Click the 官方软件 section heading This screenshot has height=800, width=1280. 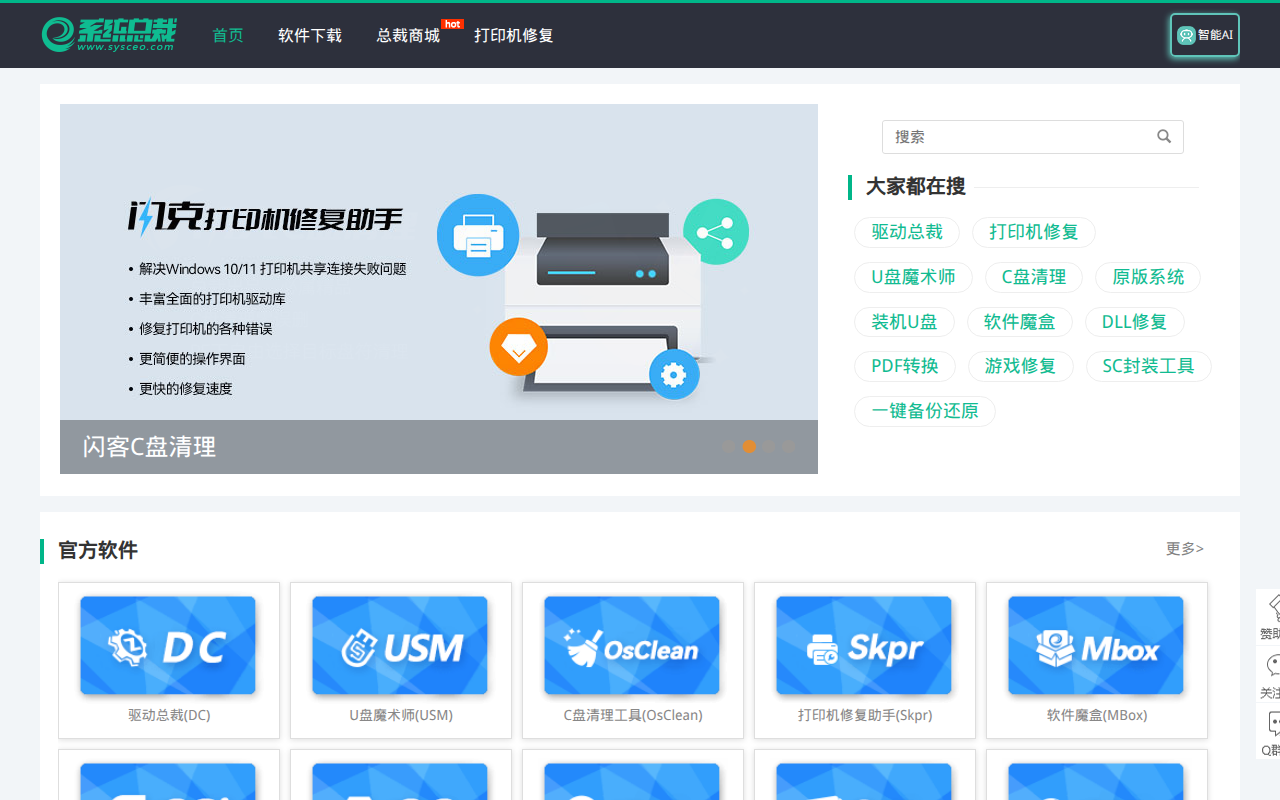[98, 550]
